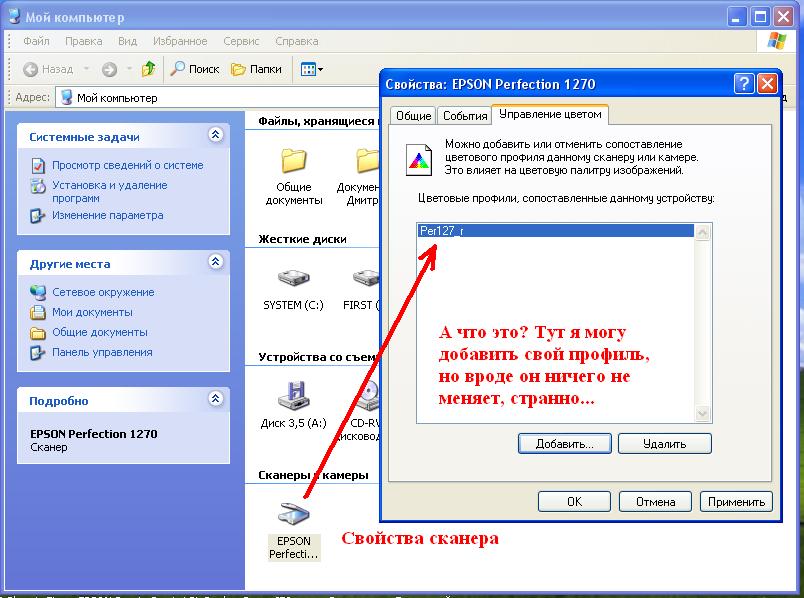Open the Панель управления link

coord(102,352)
